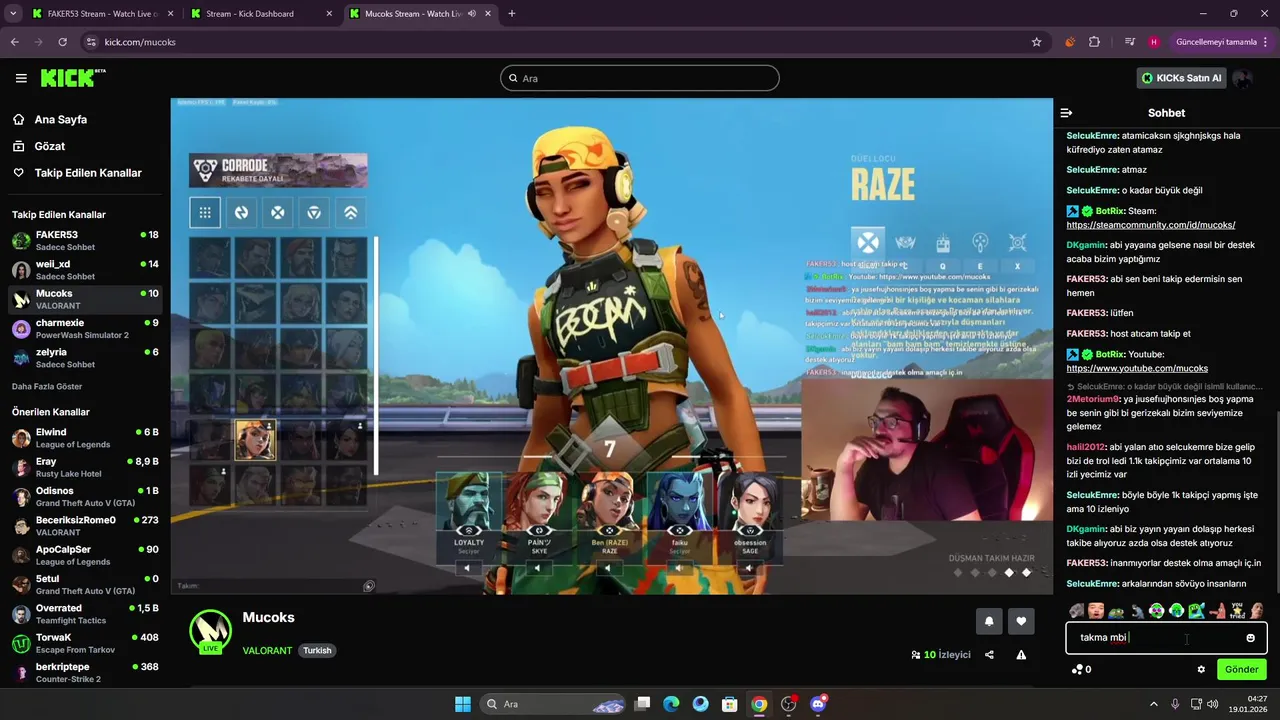
Task: Open Windows Start menu
Action: coord(462,704)
